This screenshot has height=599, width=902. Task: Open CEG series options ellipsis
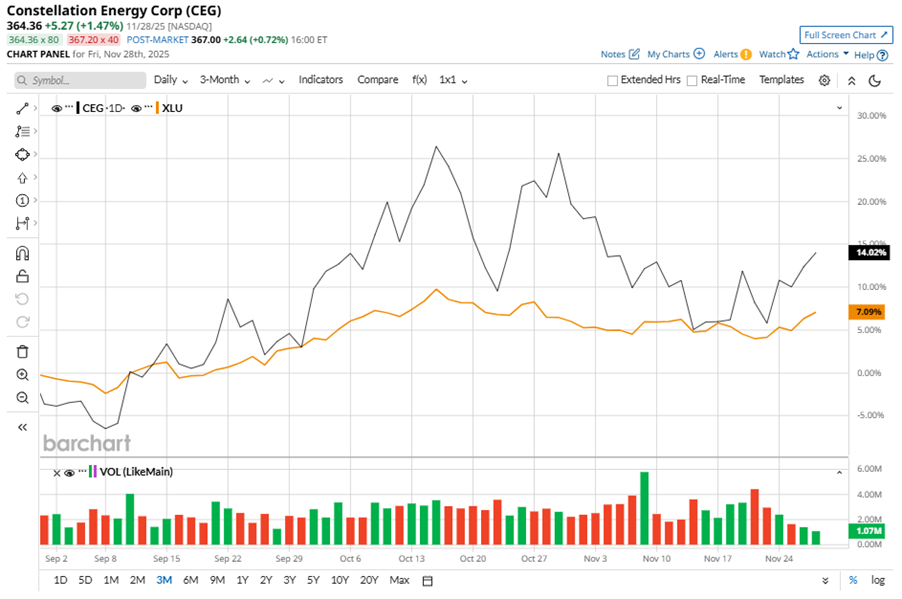(x=69, y=107)
